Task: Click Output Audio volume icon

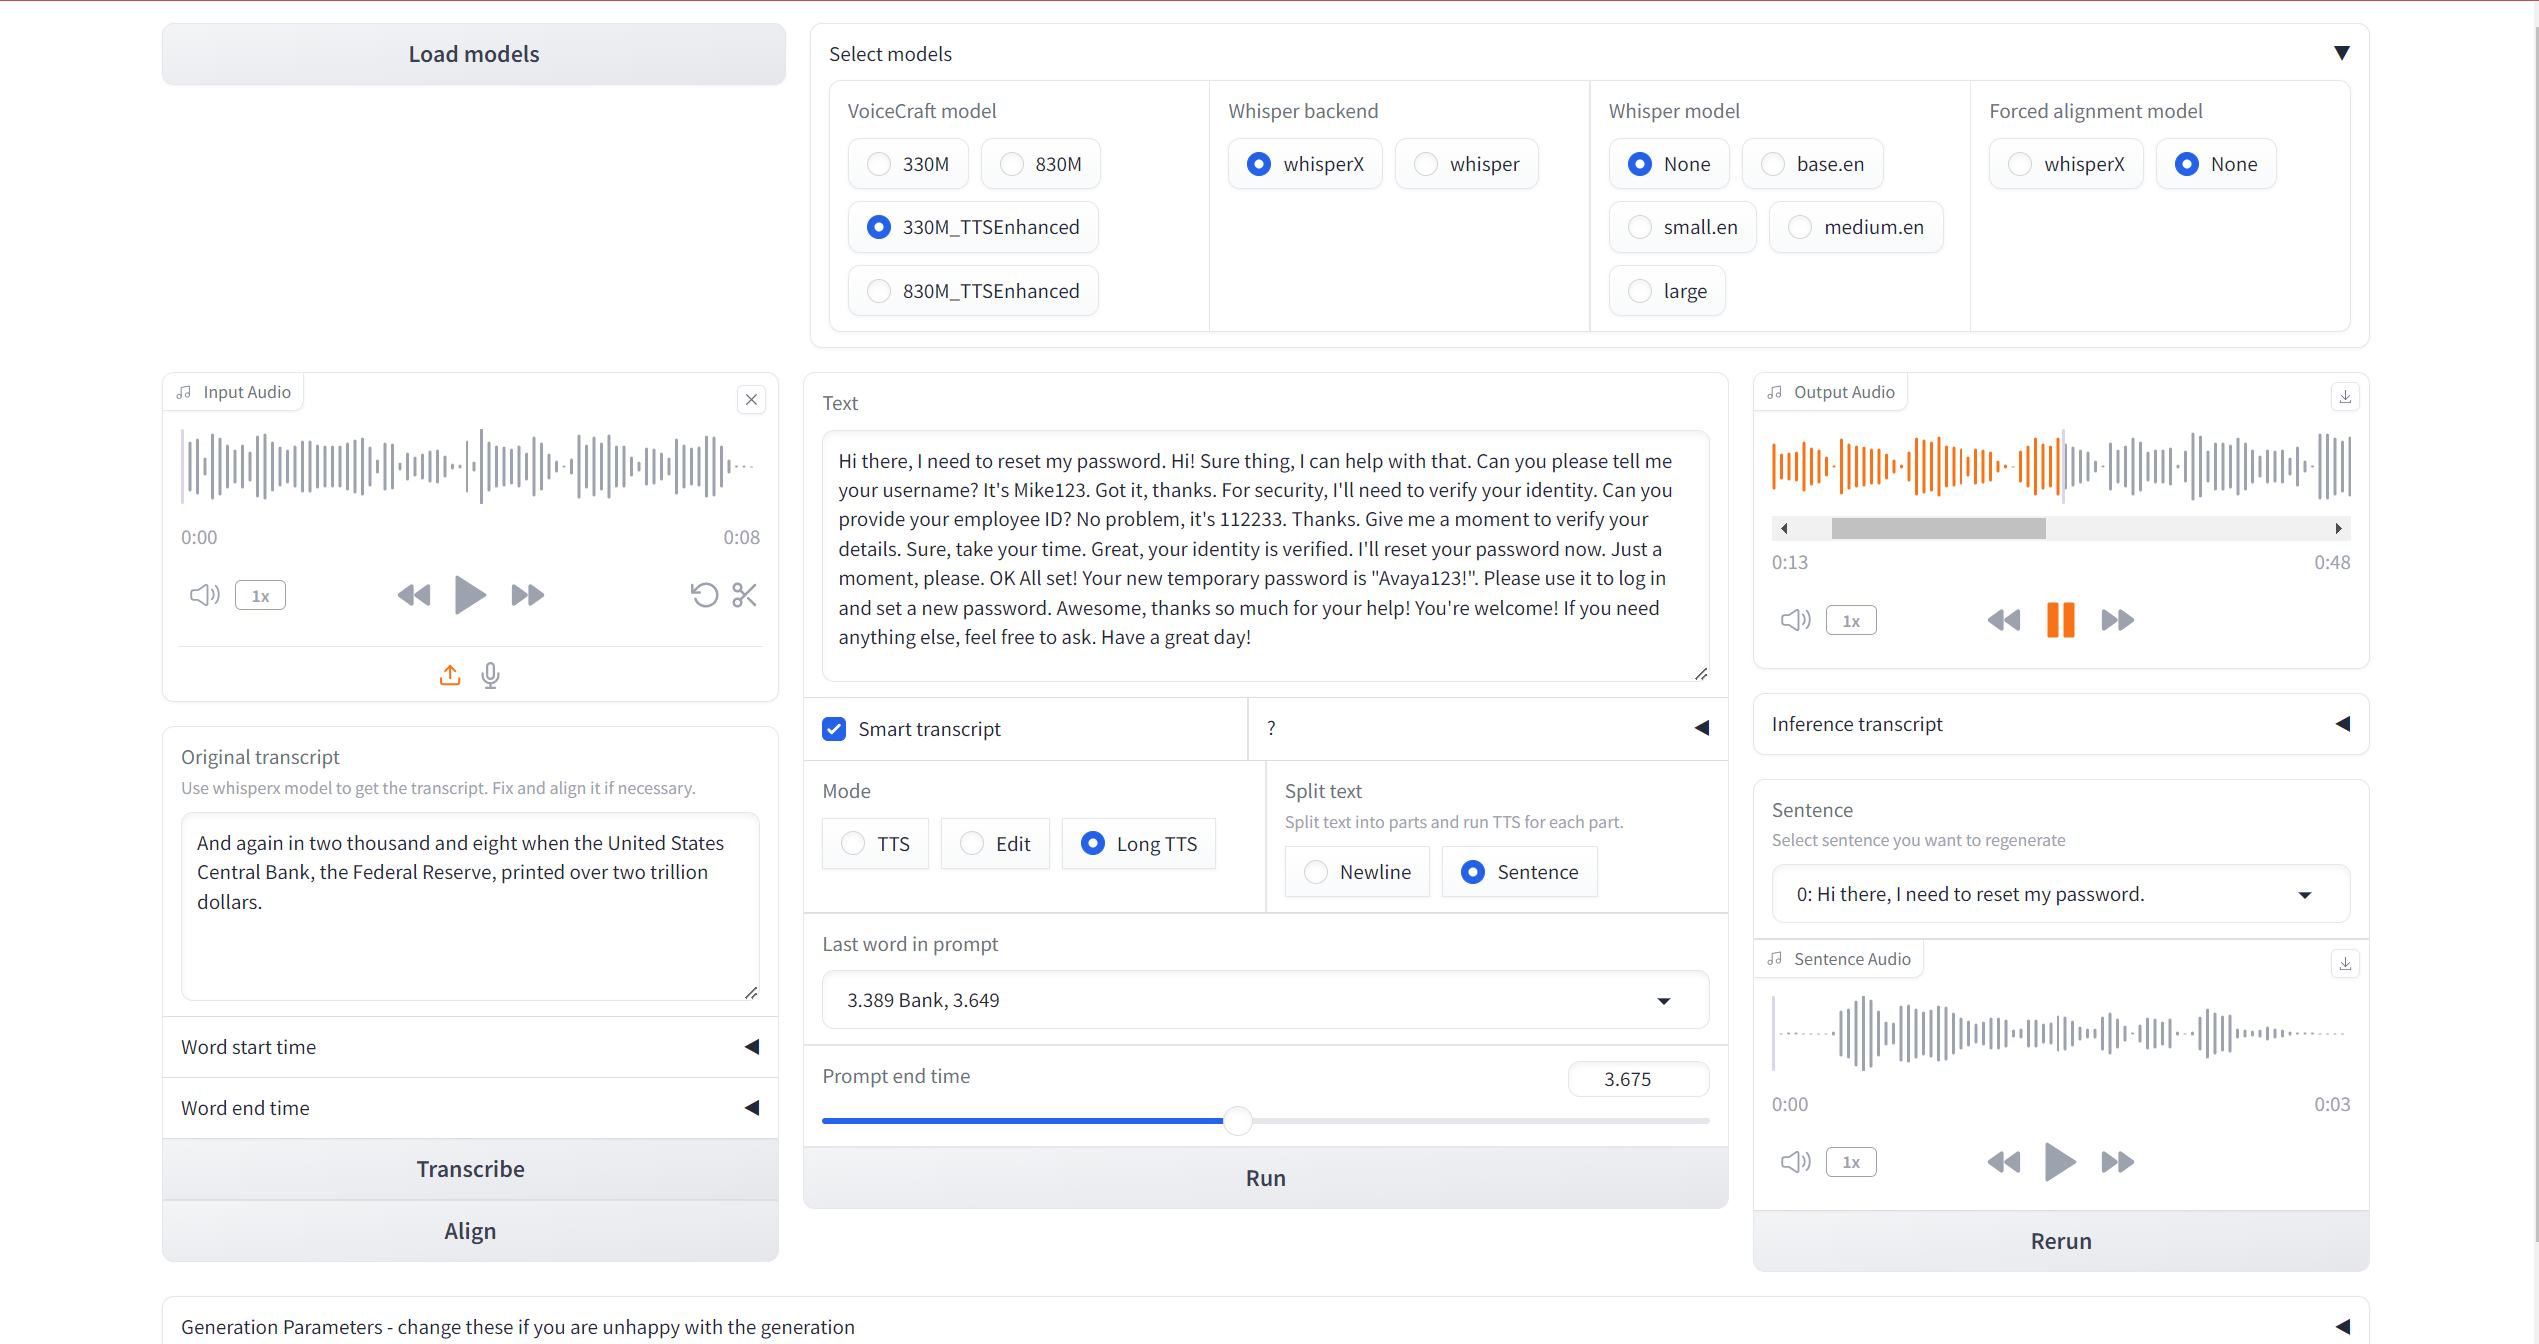Action: tap(1795, 620)
